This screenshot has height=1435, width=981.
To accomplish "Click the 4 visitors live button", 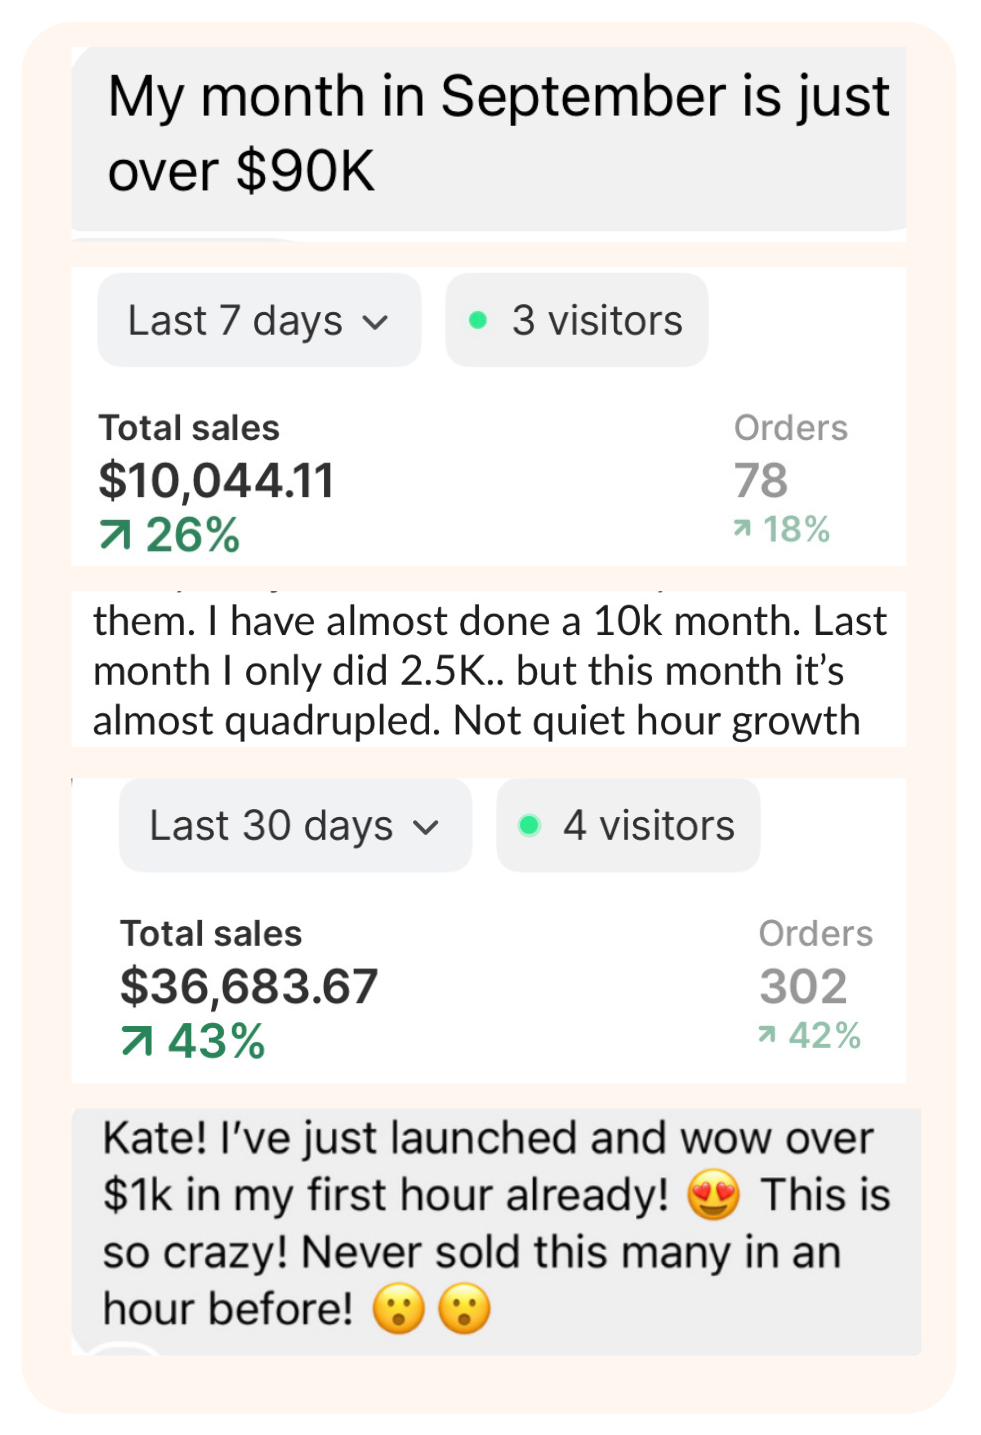I will click(628, 826).
